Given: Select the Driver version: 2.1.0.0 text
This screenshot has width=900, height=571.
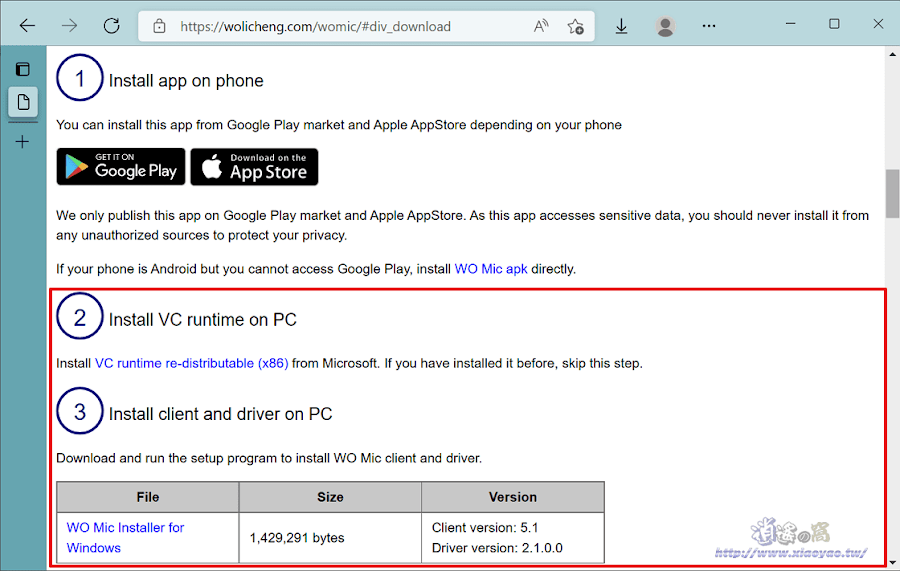Looking at the screenshot, I should pos(497,548).
